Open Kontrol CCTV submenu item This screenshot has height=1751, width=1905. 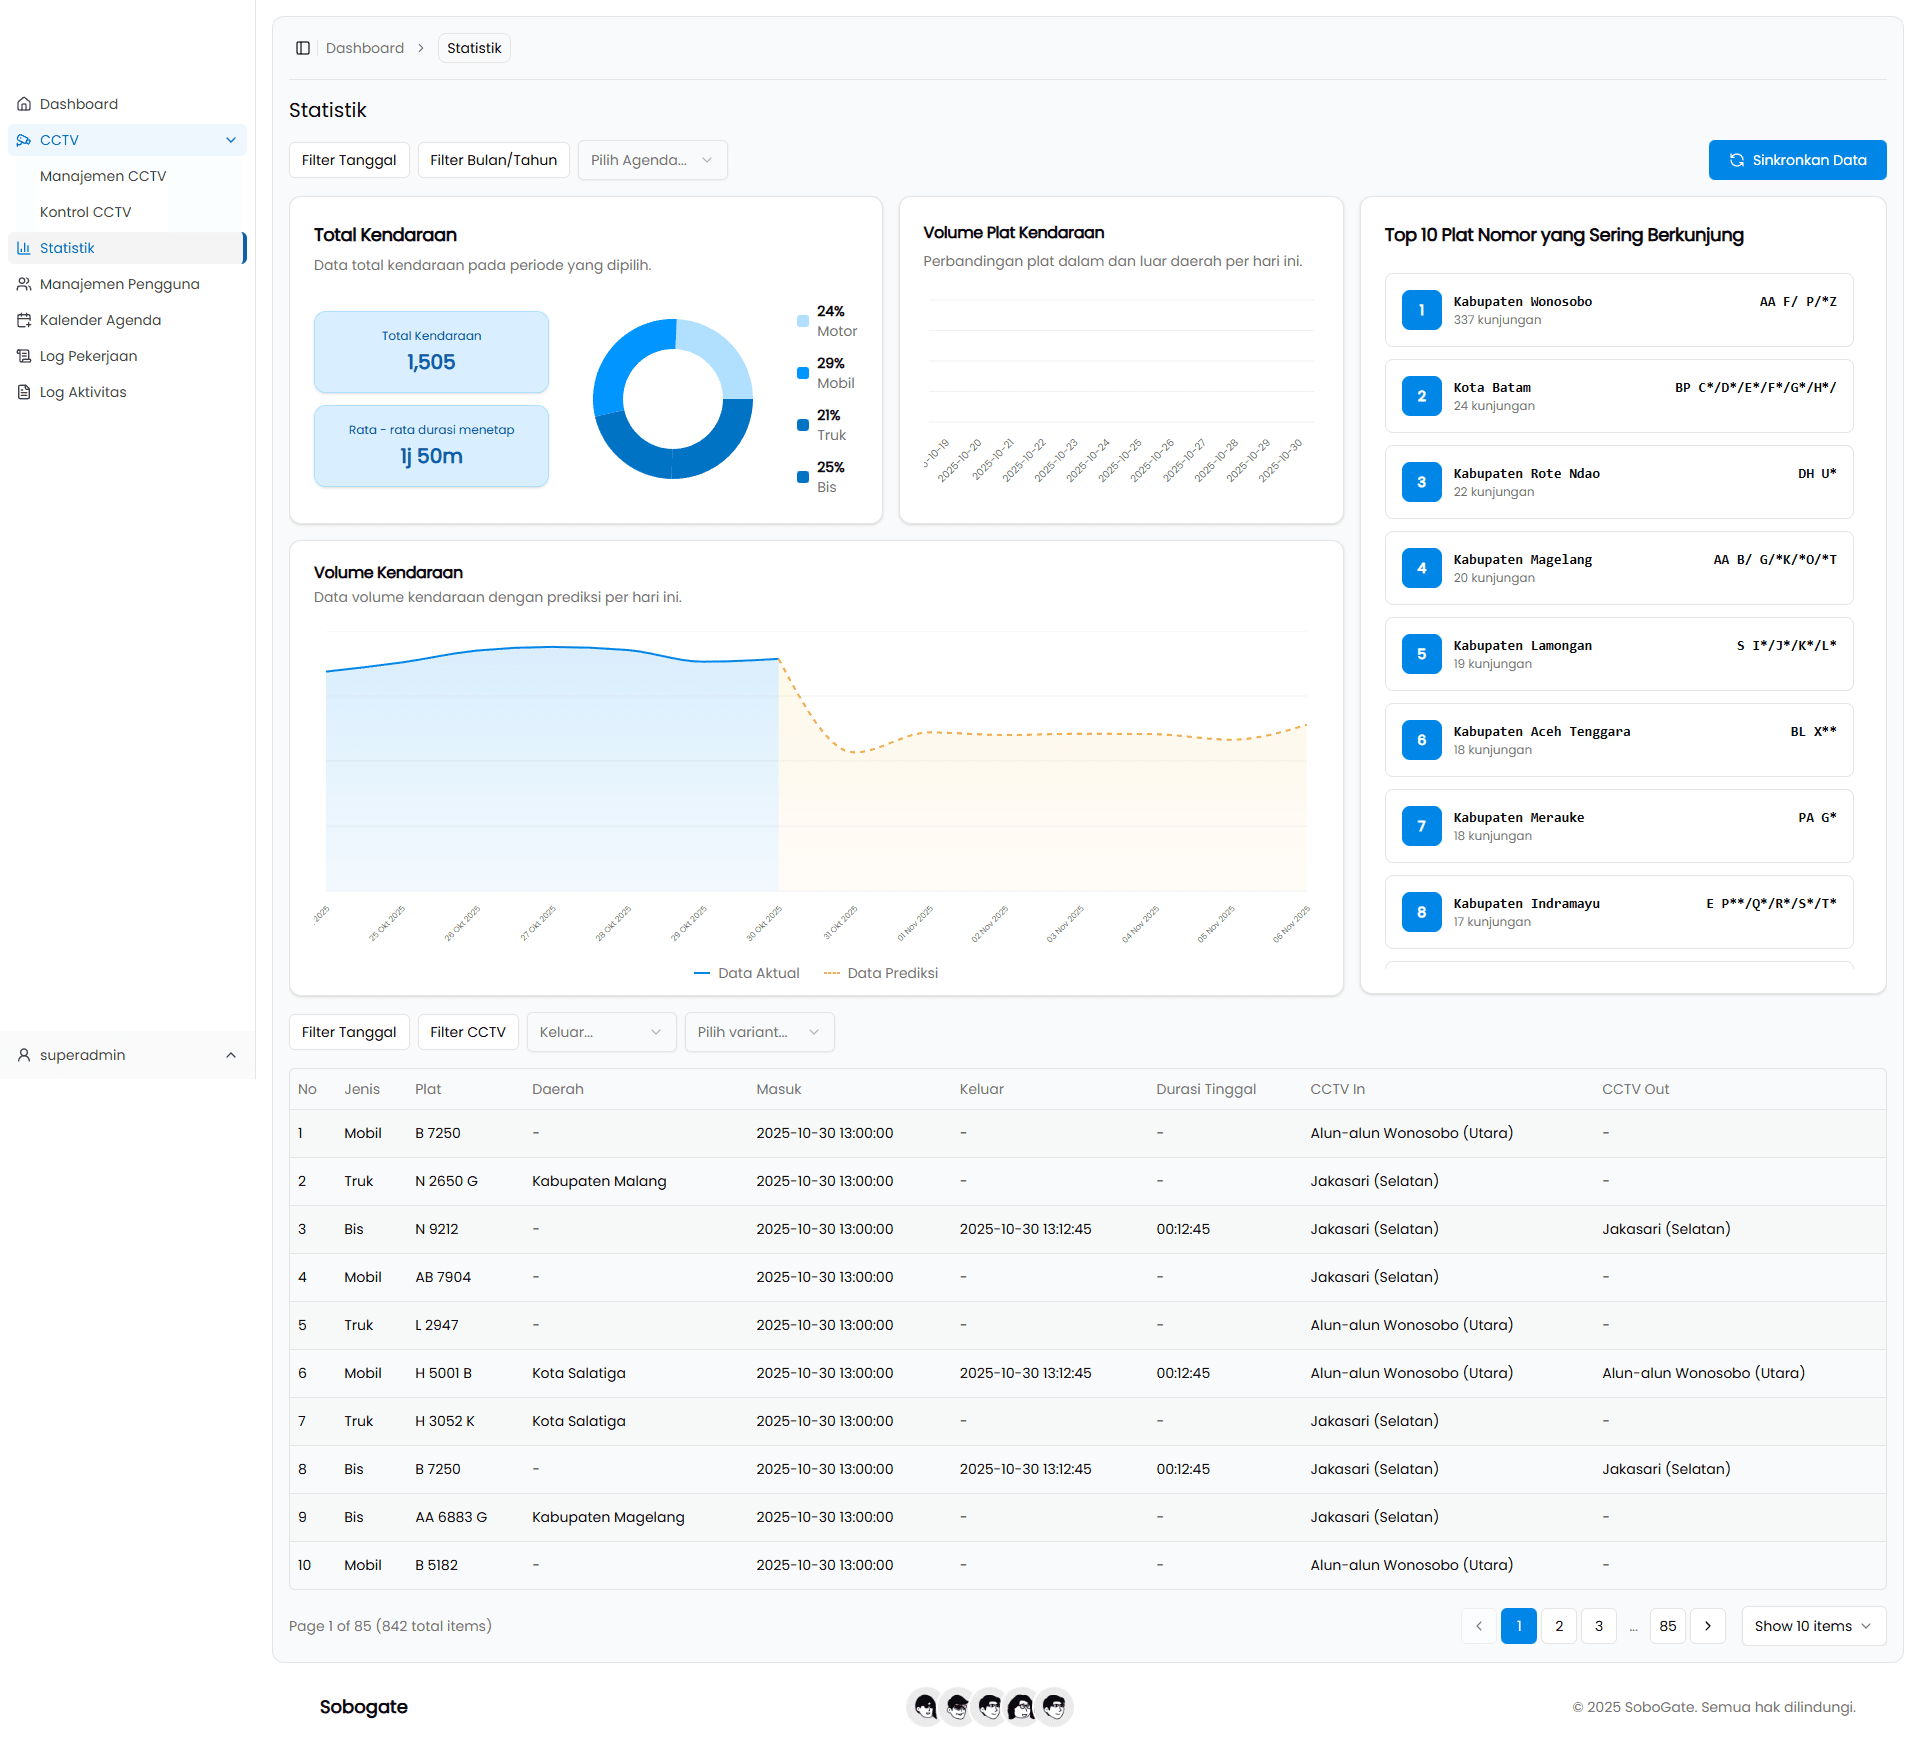click(86, 212)
